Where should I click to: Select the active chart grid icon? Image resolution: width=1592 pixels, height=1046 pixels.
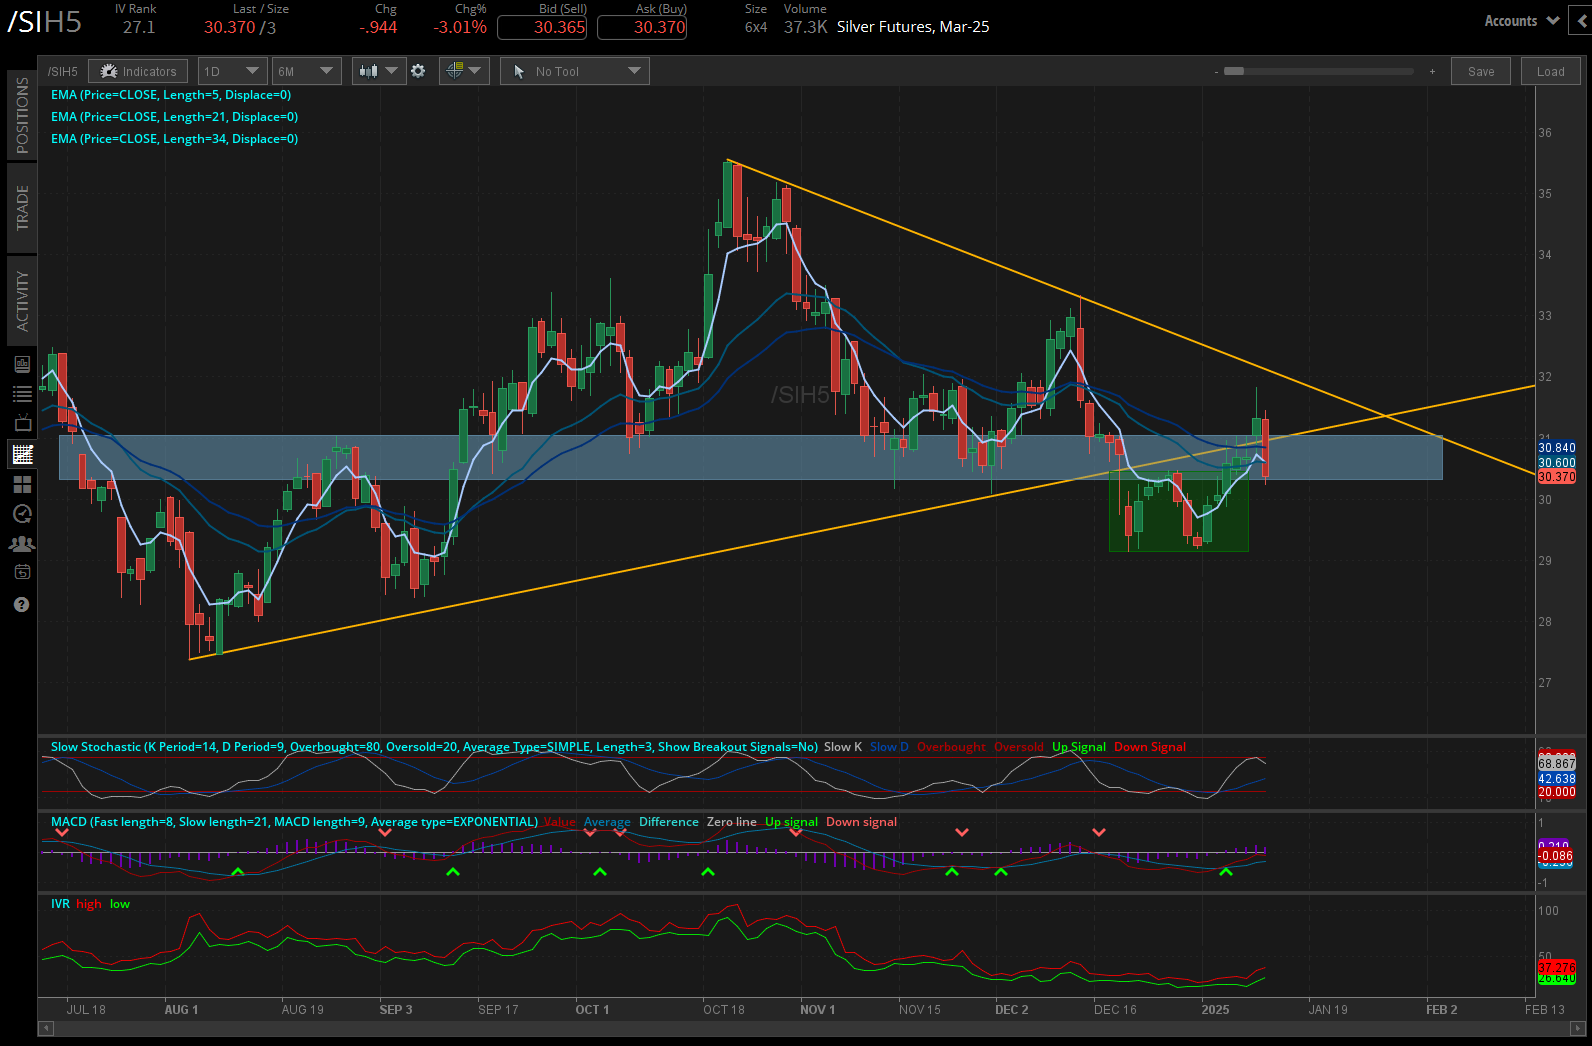point(22,454)
